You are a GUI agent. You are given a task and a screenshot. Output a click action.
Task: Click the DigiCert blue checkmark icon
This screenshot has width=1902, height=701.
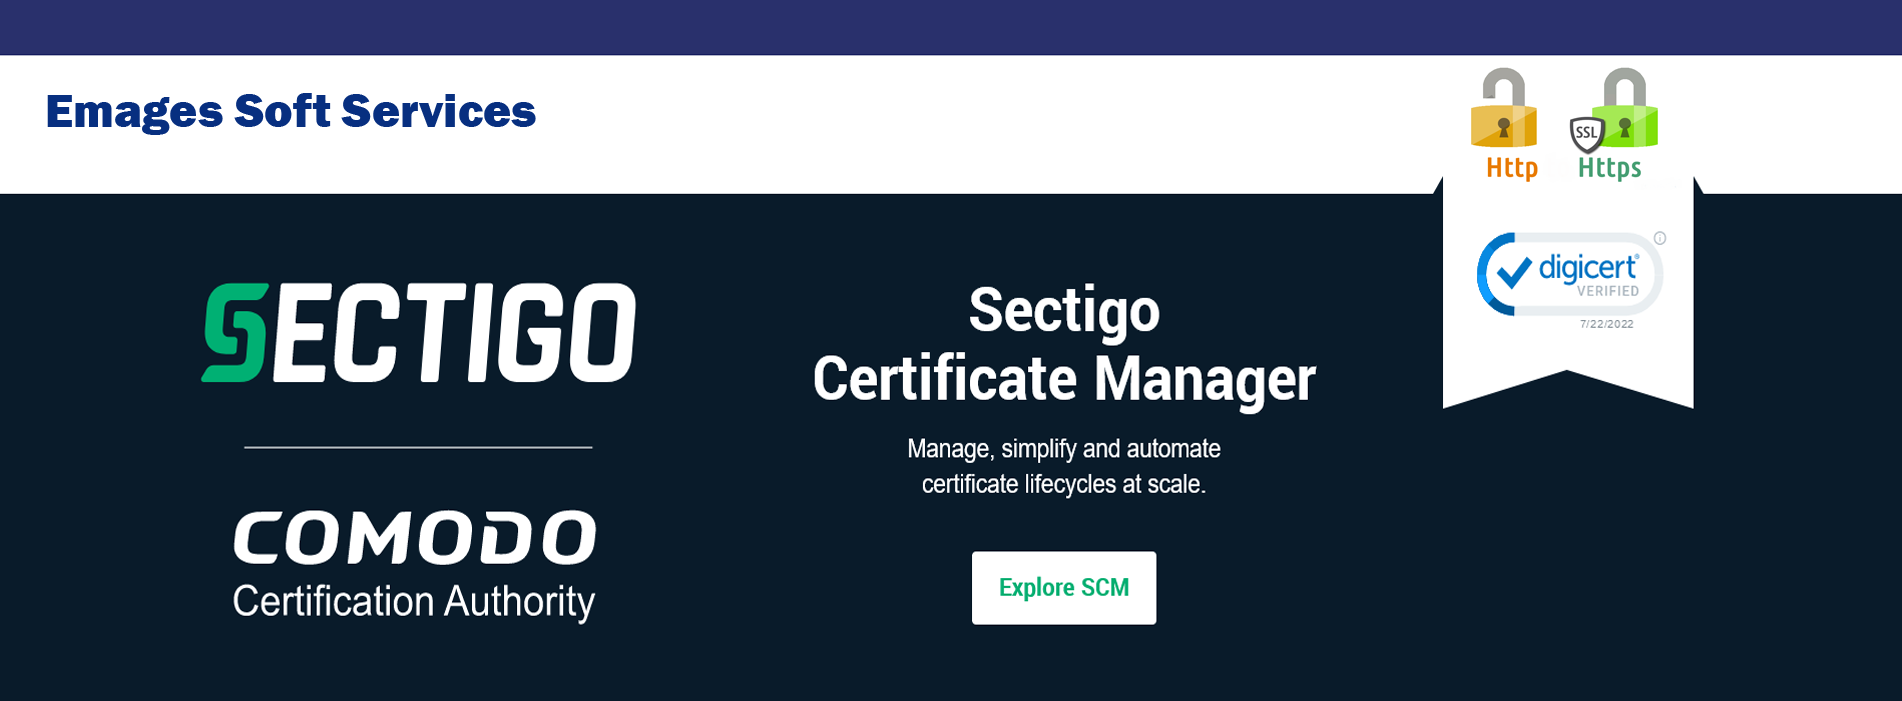(1511, 272)
